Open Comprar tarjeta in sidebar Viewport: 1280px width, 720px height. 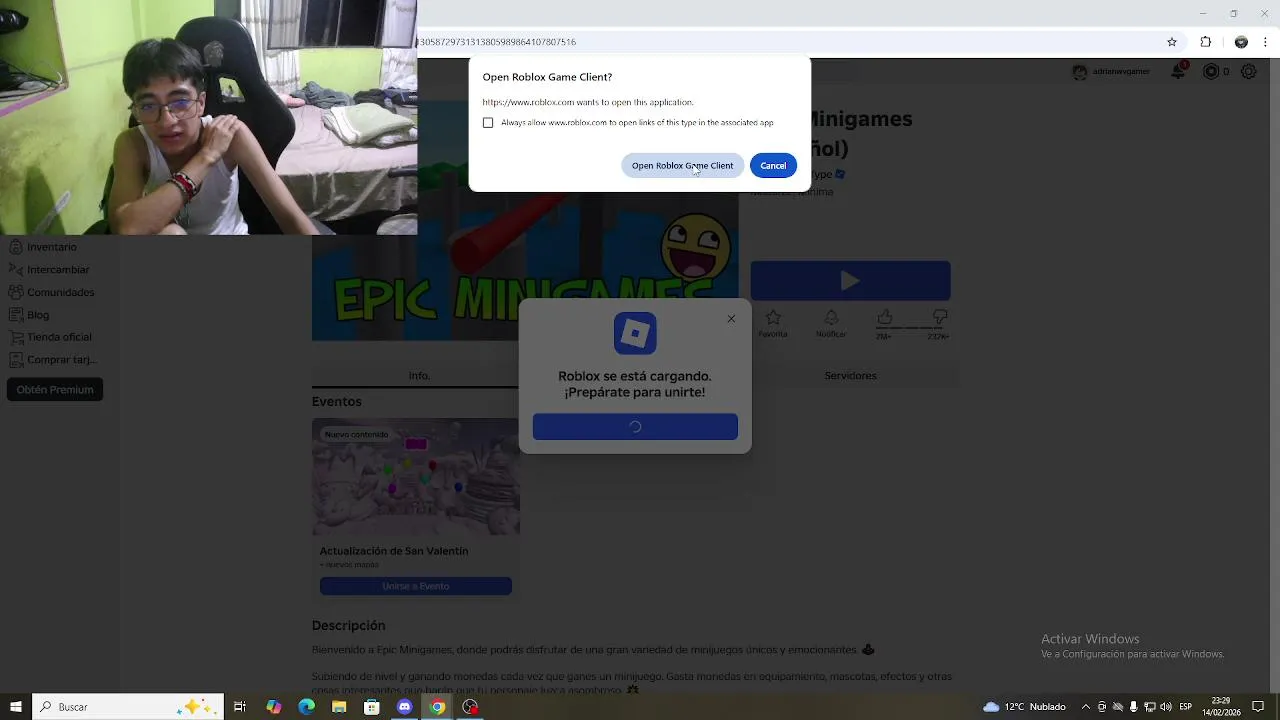click(x=61, y=360)
